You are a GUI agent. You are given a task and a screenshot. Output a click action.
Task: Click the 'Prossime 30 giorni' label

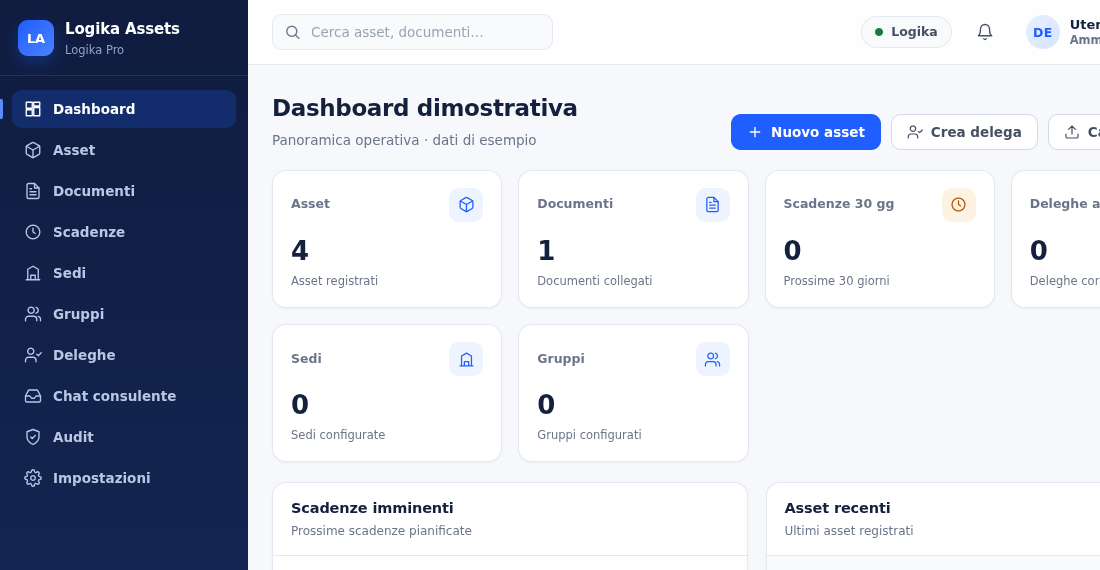(836, 280)
